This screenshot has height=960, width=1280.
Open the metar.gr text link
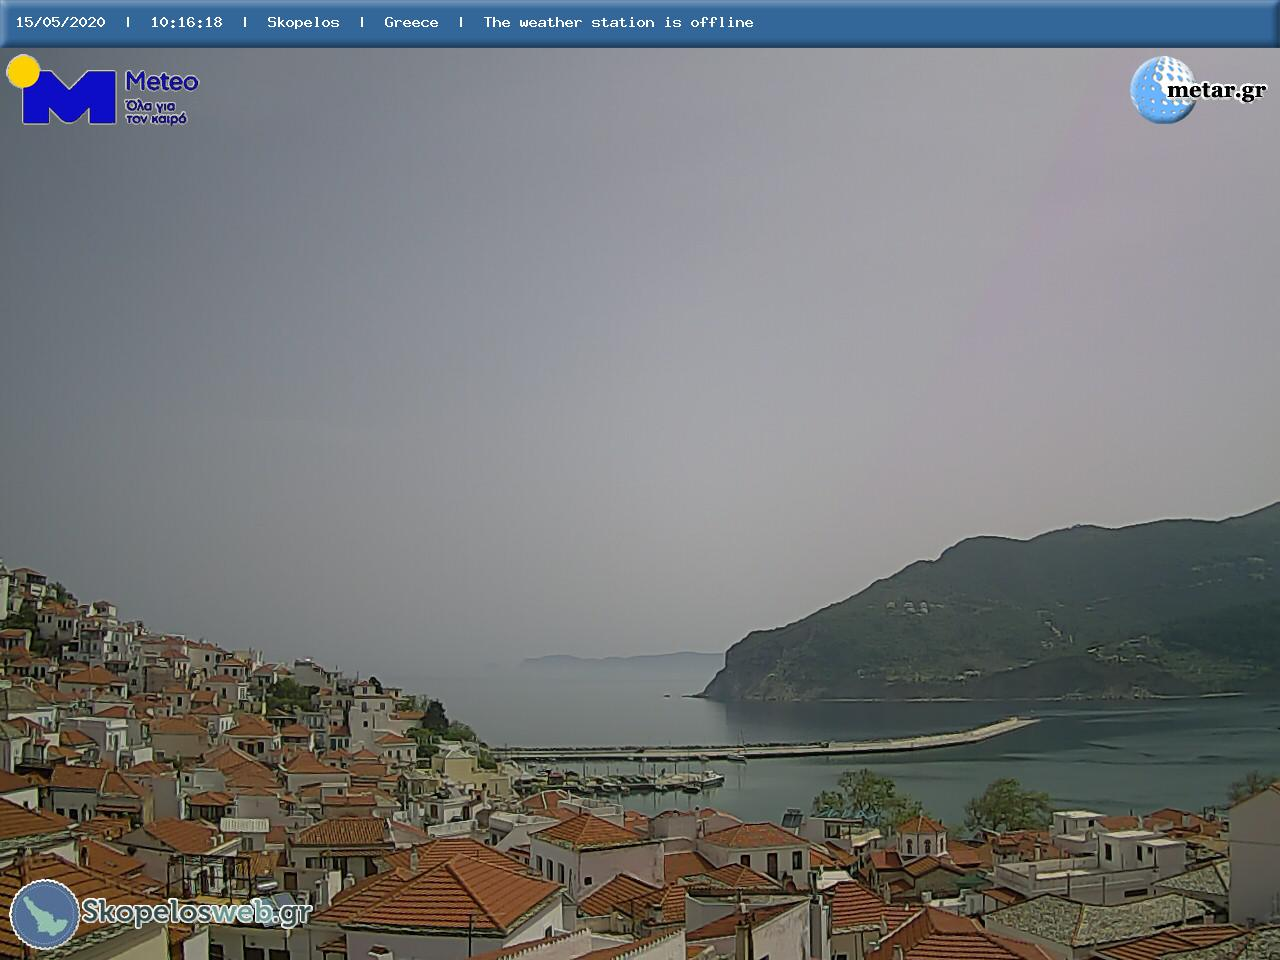pyautogui.click(x=1216, y=91)
